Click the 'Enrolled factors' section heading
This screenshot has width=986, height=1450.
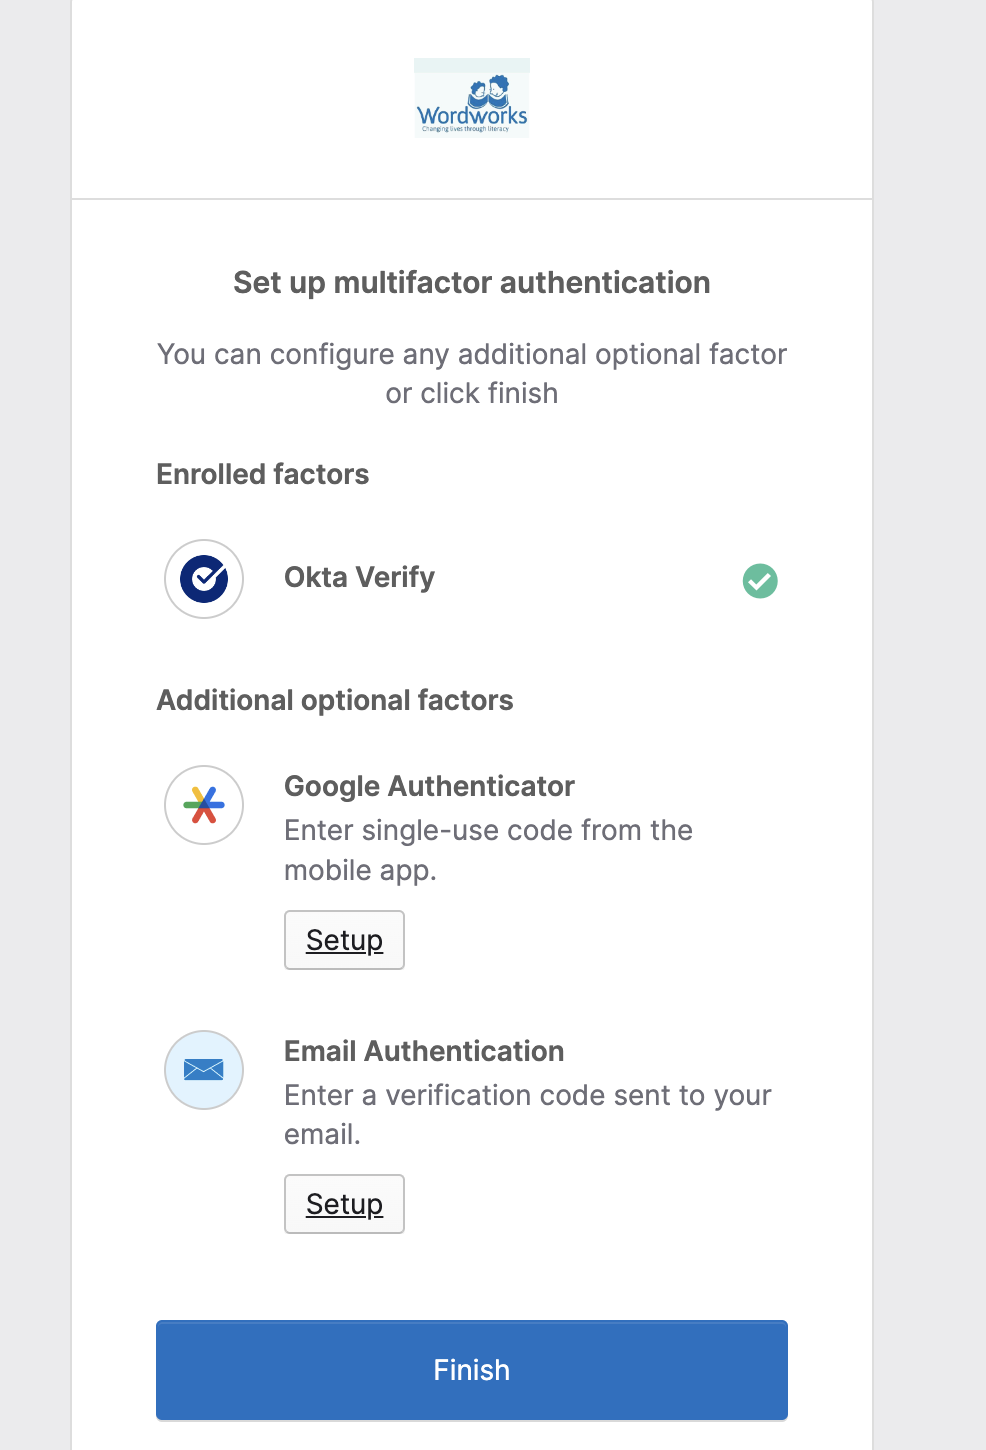tap(263, 474)
